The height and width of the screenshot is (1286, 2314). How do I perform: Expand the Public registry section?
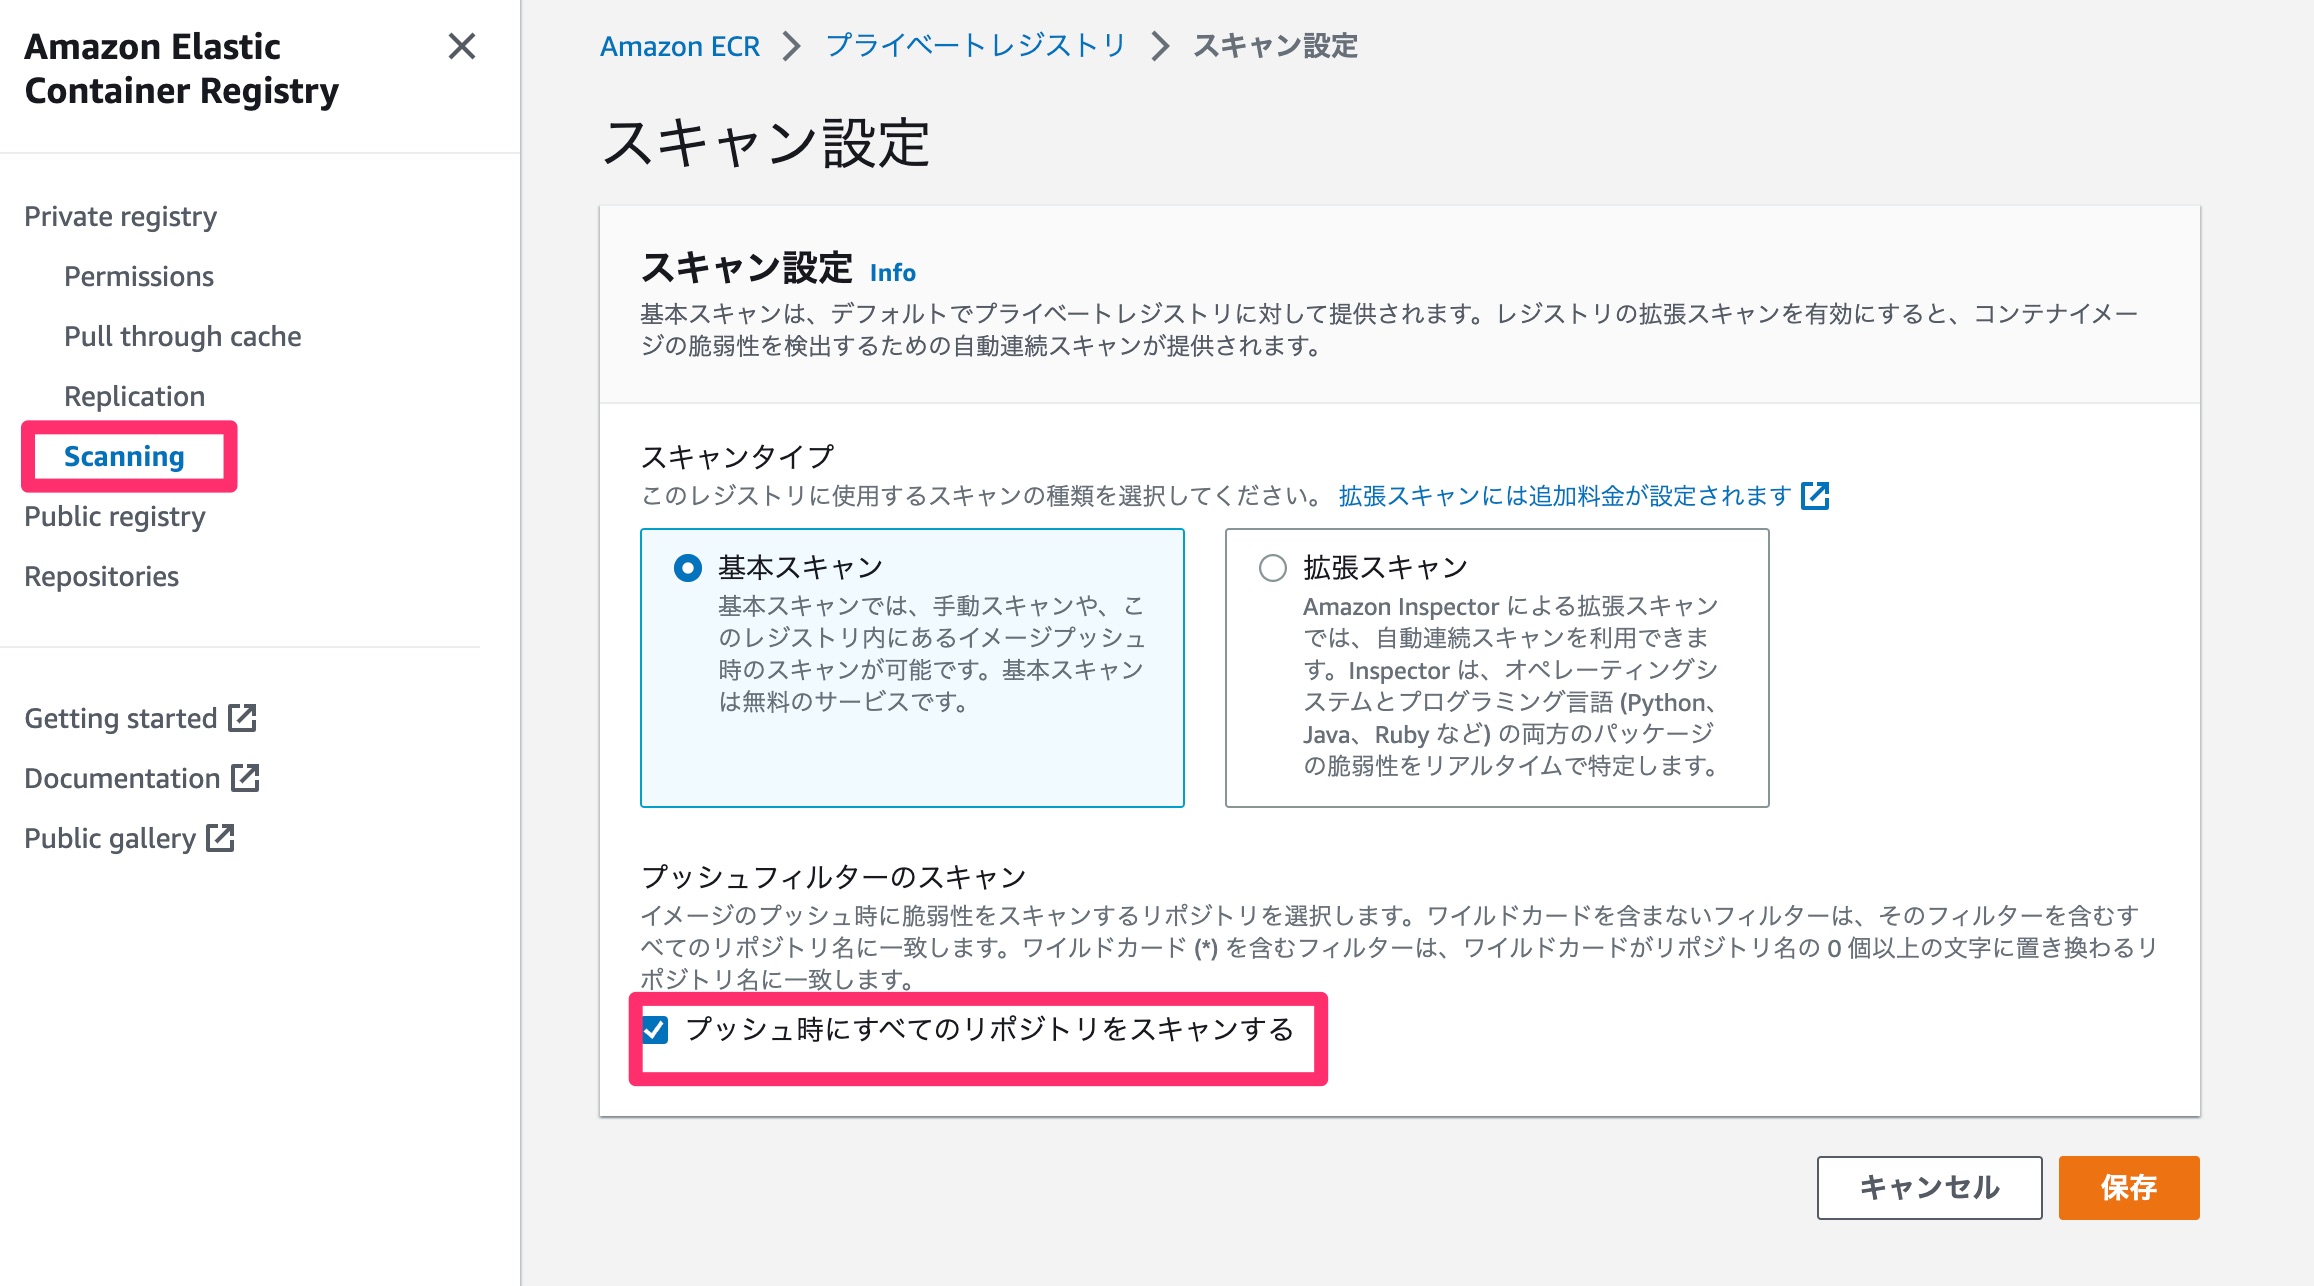(x=114, y=517)
